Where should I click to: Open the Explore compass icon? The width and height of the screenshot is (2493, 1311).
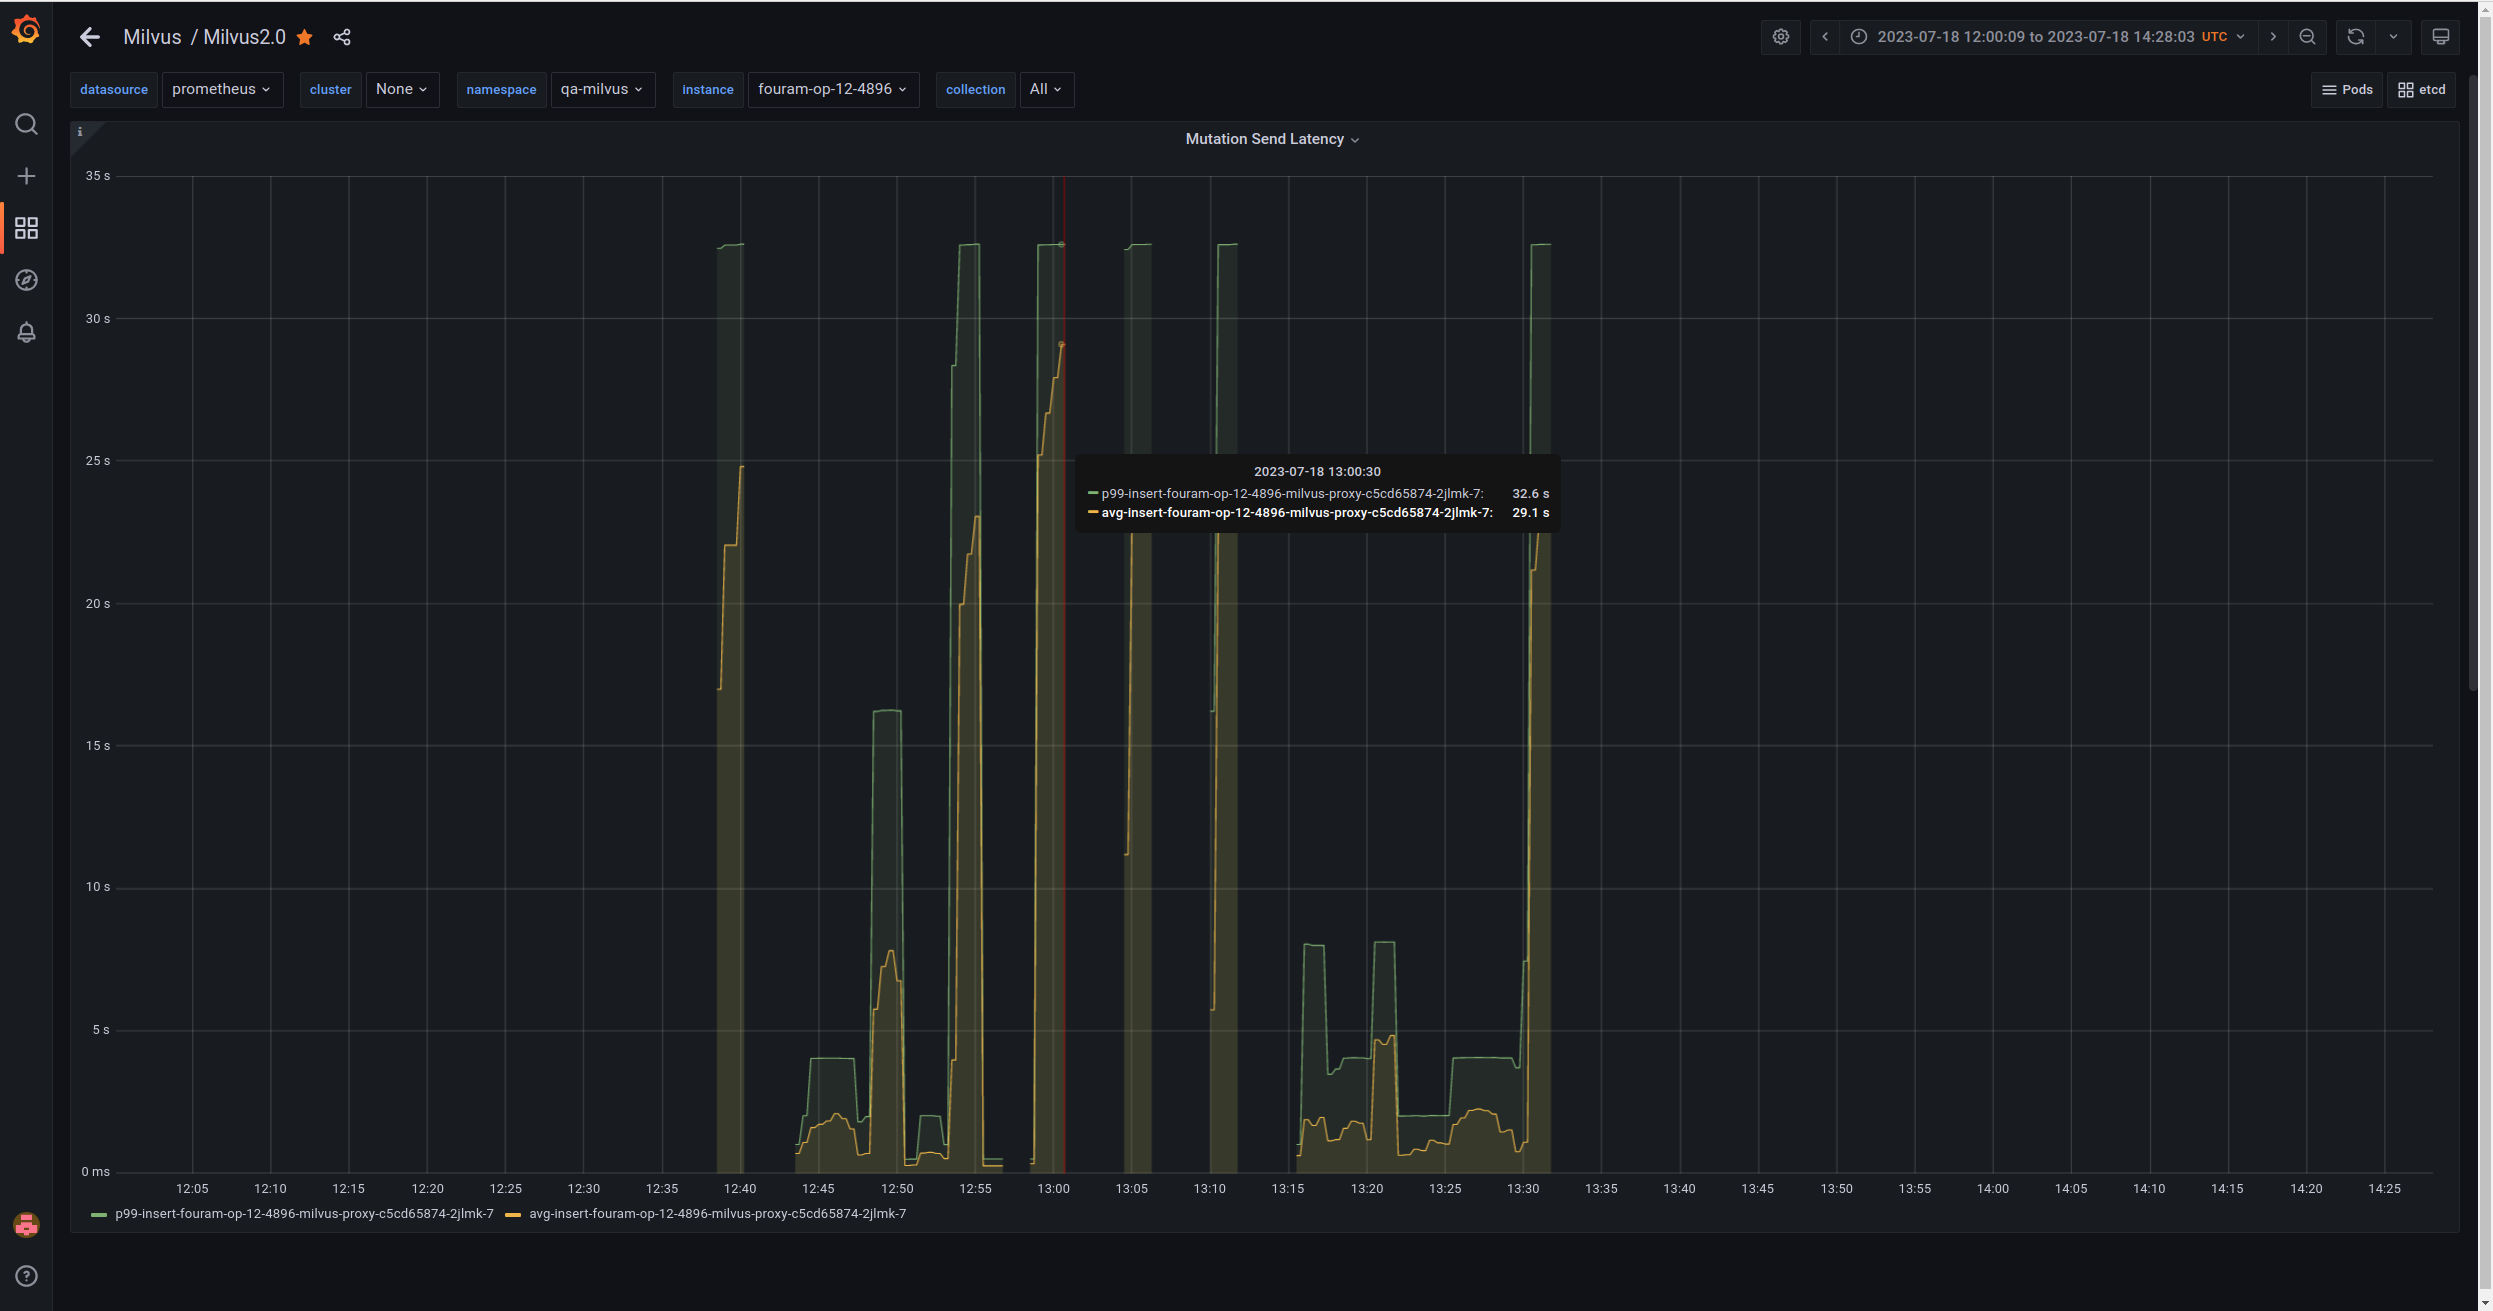(26, 280)
